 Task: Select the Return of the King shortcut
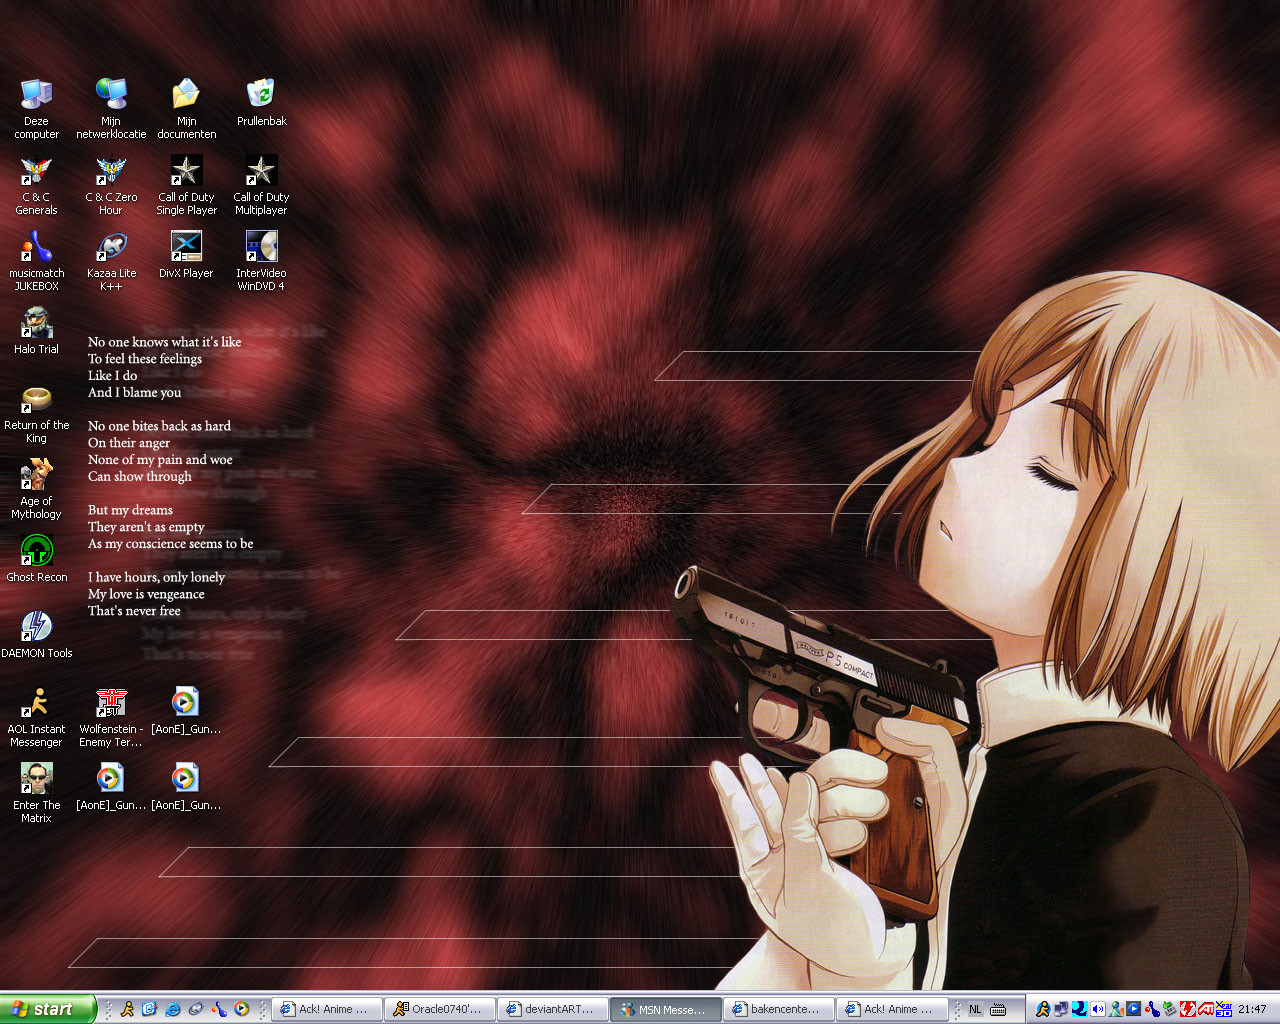tap(37, 412)
